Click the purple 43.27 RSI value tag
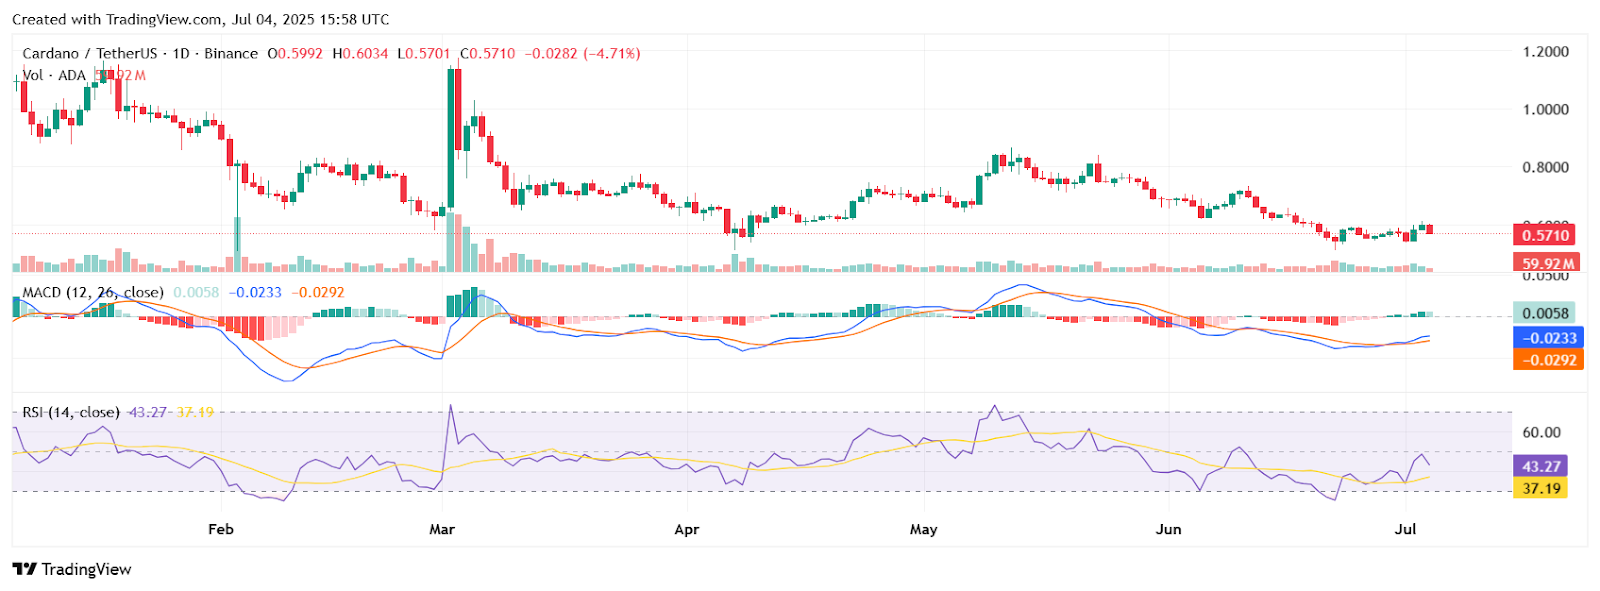Viewport: 1600px width, 591px height. click(x=1540, y=466)
